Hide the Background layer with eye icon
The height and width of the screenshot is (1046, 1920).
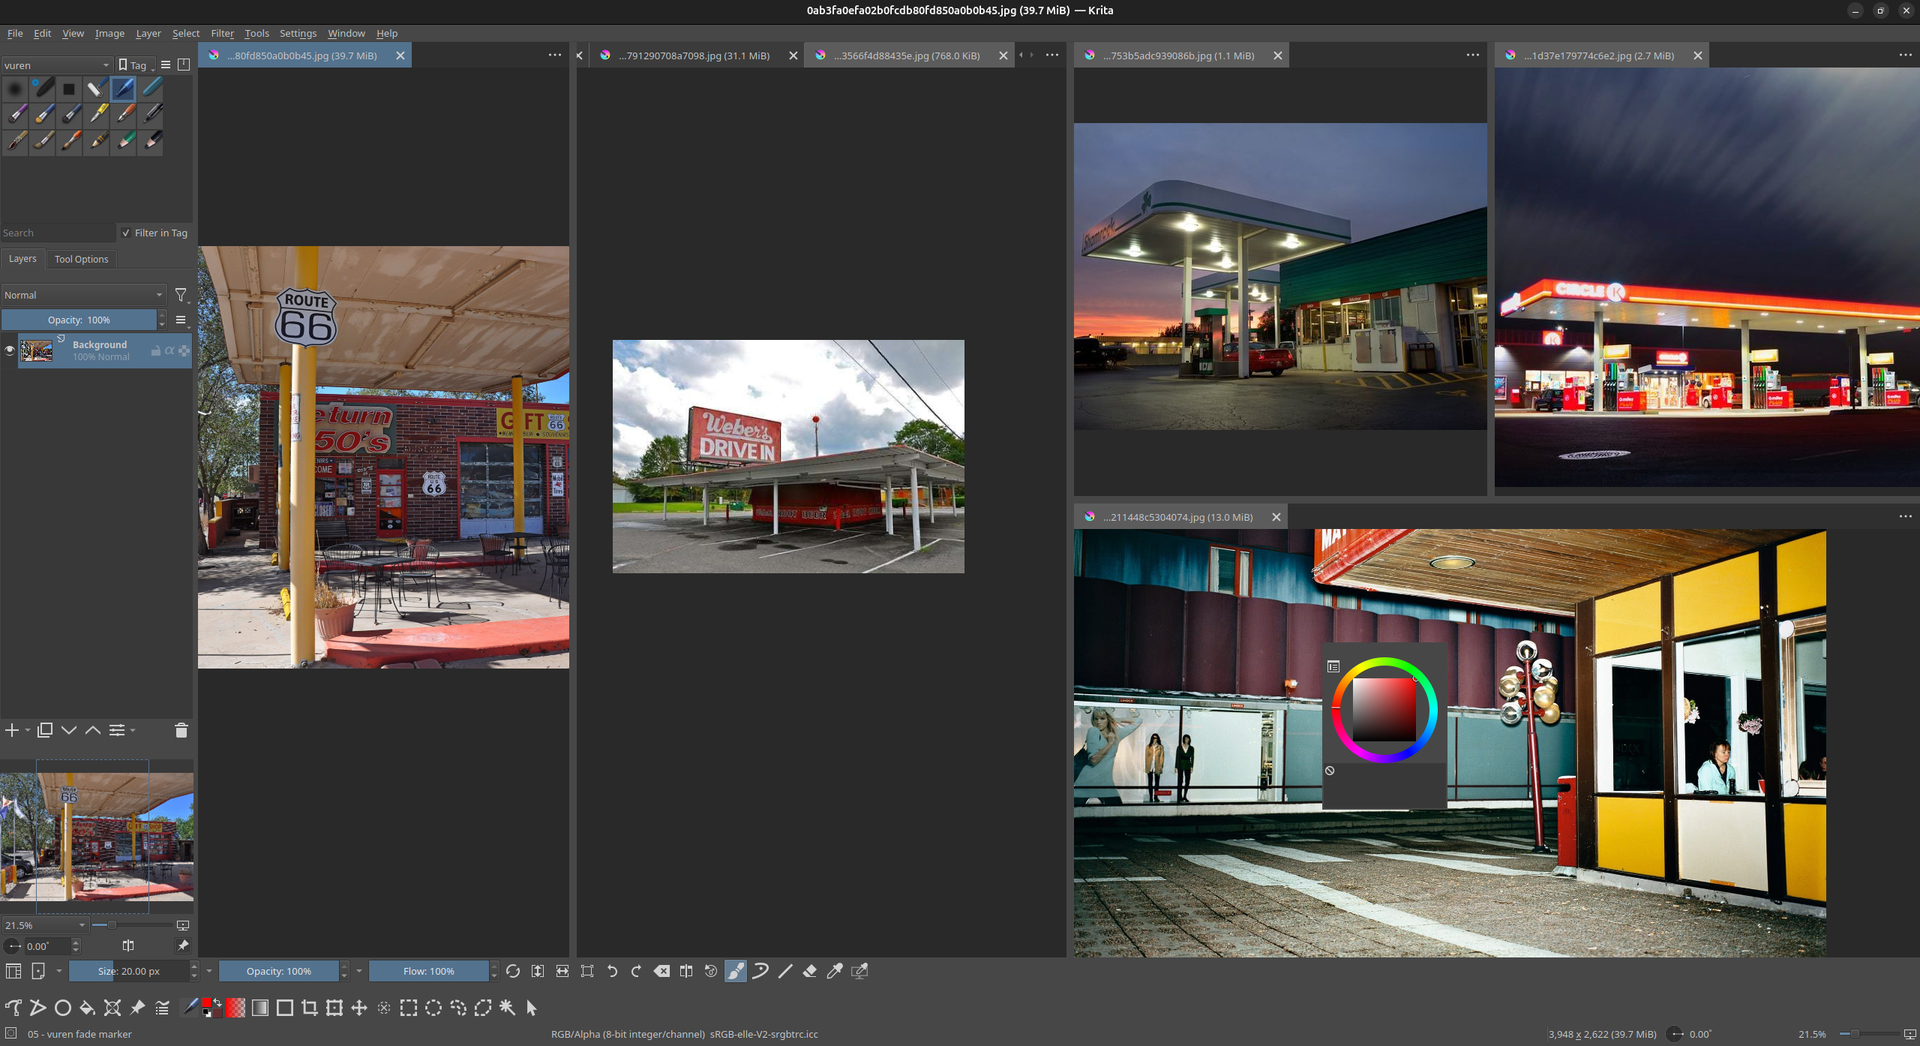[x=10, y=350]
